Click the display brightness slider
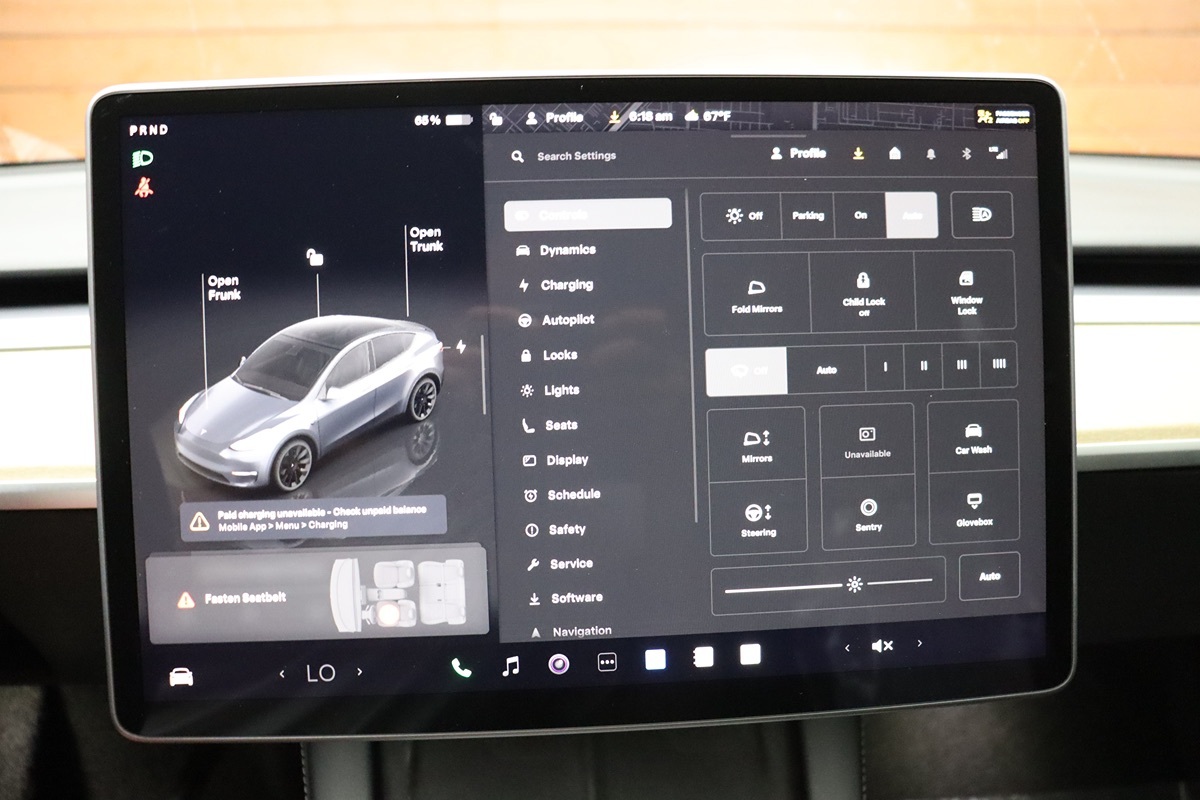 click(x=828, y=585)
